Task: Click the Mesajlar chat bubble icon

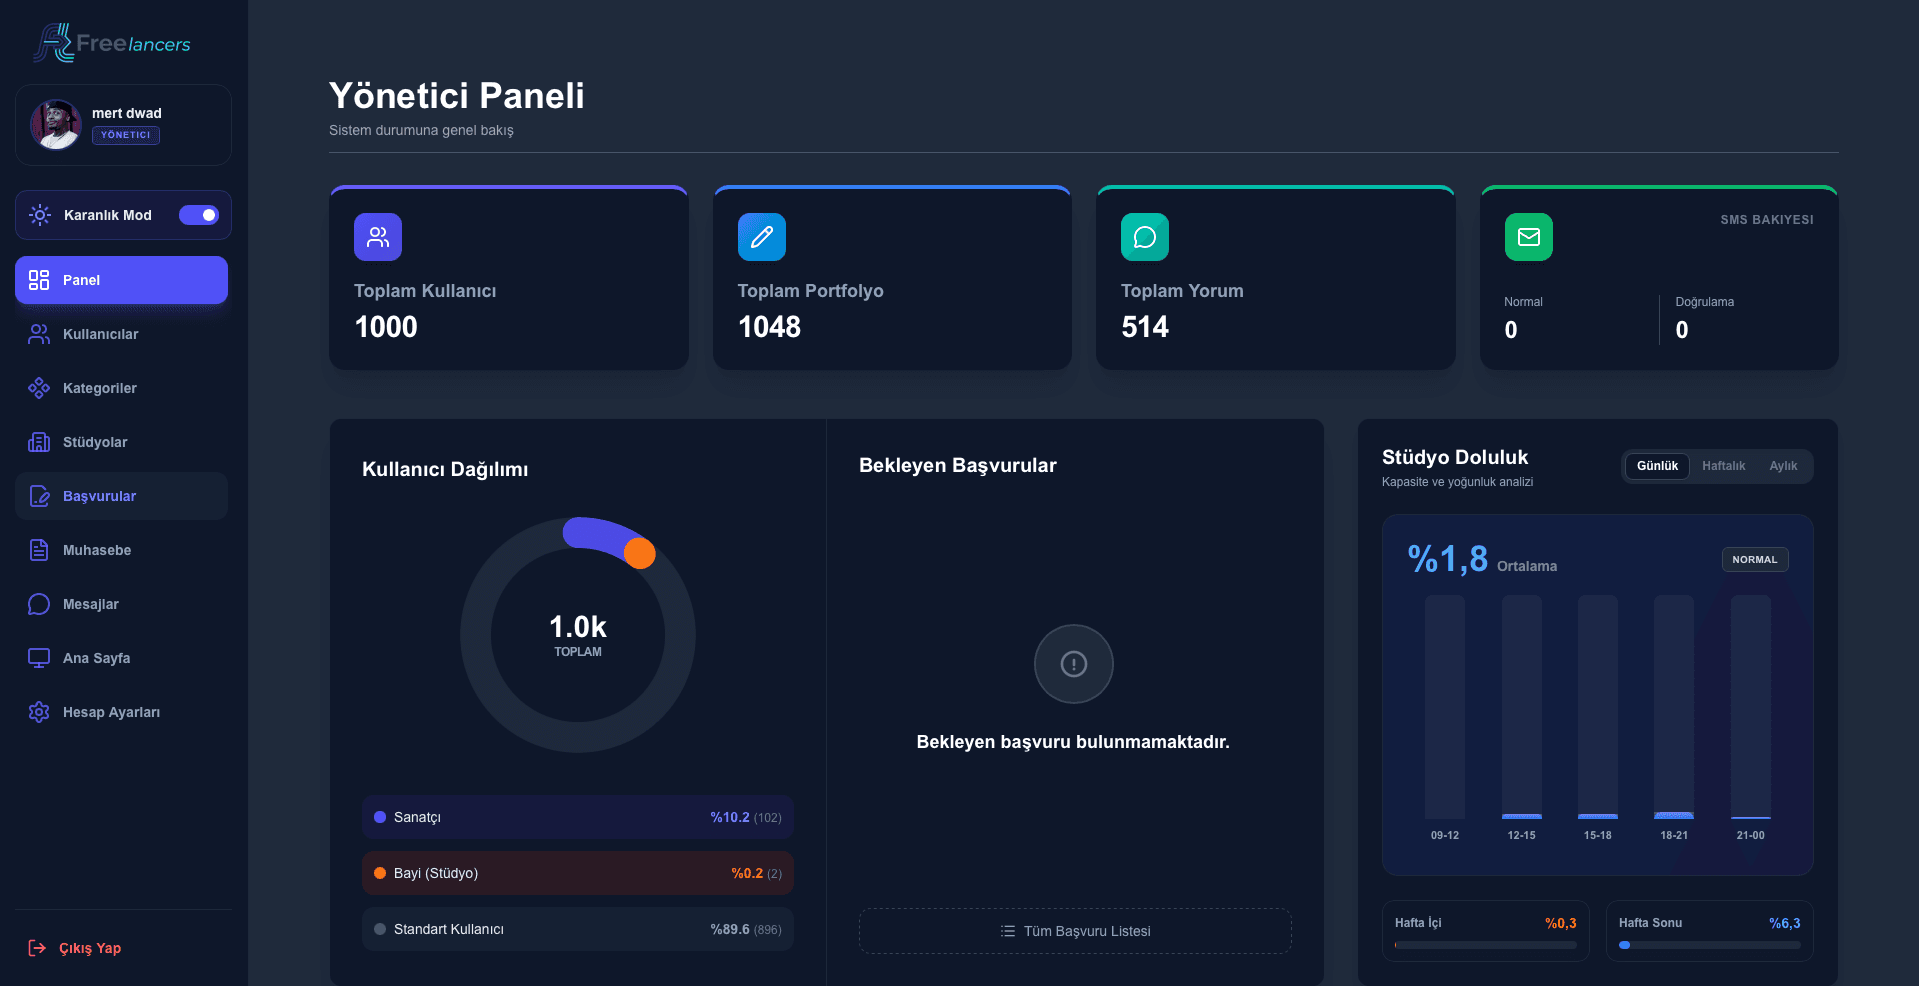Action: pos(39,604)
